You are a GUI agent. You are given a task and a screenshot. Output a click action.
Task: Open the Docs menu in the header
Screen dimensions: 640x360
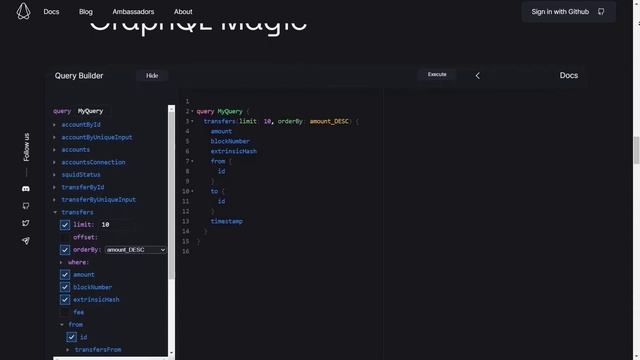tap(51, 12)
